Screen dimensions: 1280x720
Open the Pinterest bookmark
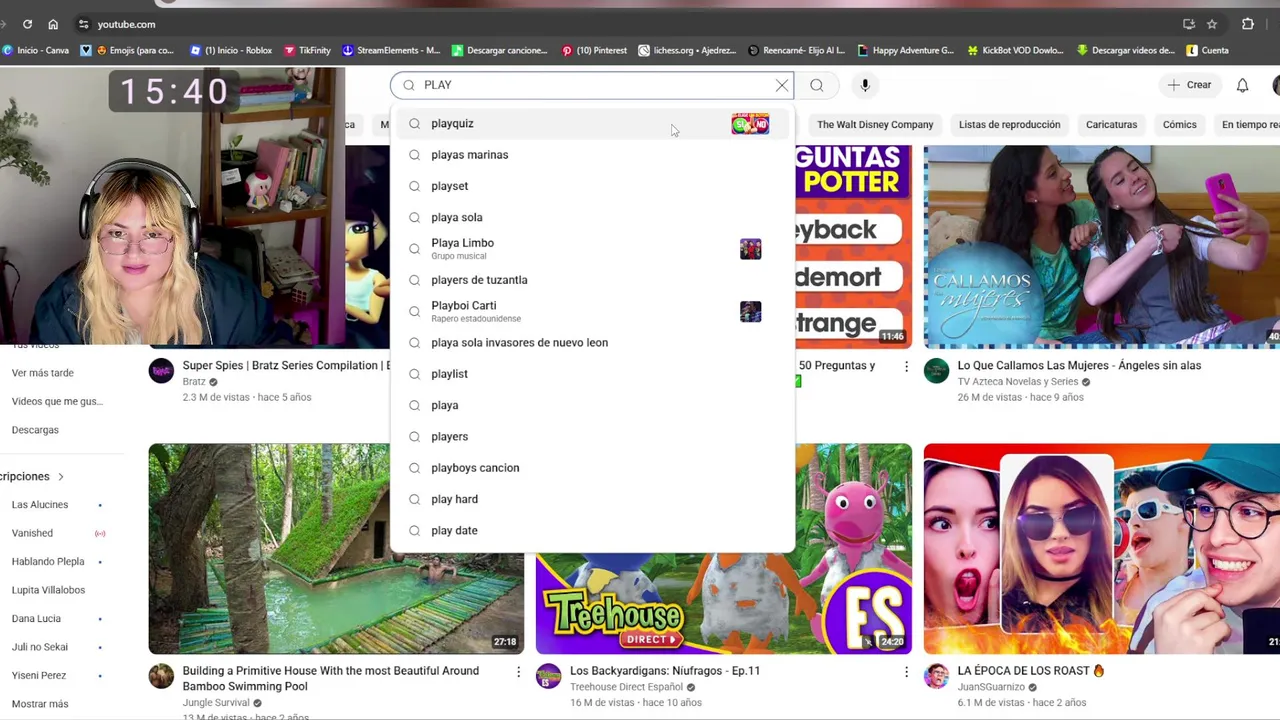pos(594,50)
